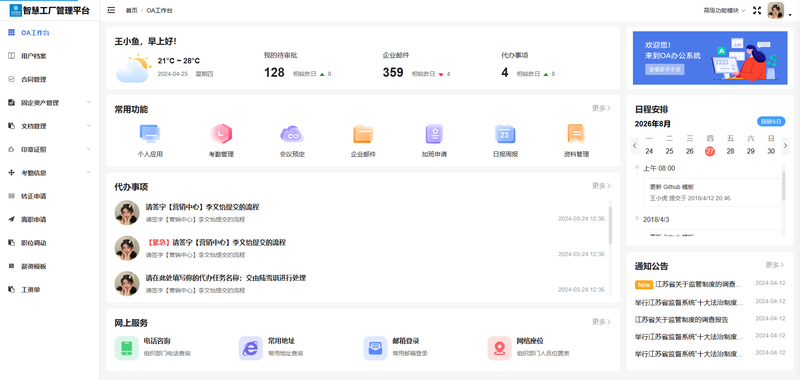This screenshot has height=380, width=800.
Task: Open the 企业邮件 folder icon
Action: [x=363, y=134]
